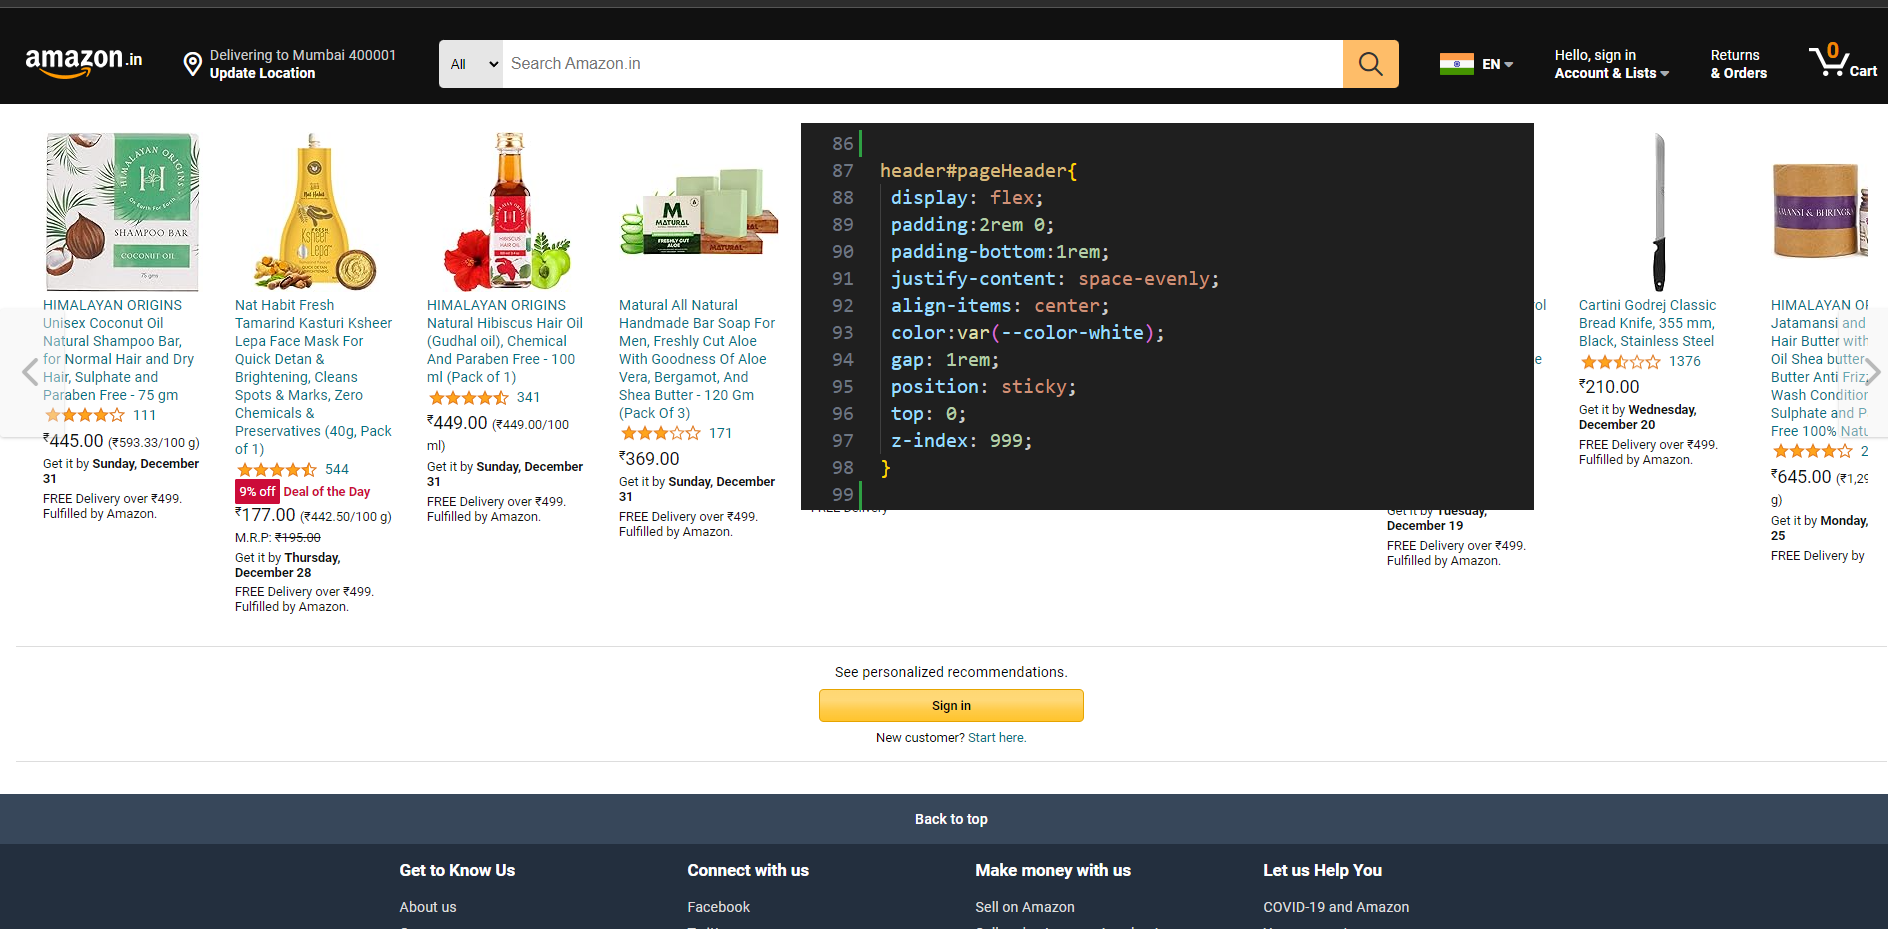Screen dimensions: 1888x929
Task: Click the 9% off badge
Action: point(257,491)
